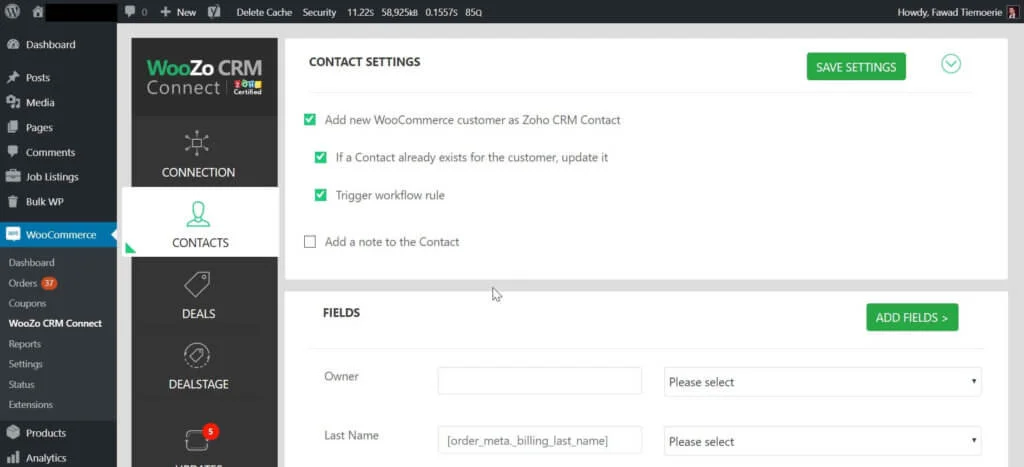Collapse Contact Settings with the circled chevron
This screenshot has width=1024, height=467.
point(951,64)
